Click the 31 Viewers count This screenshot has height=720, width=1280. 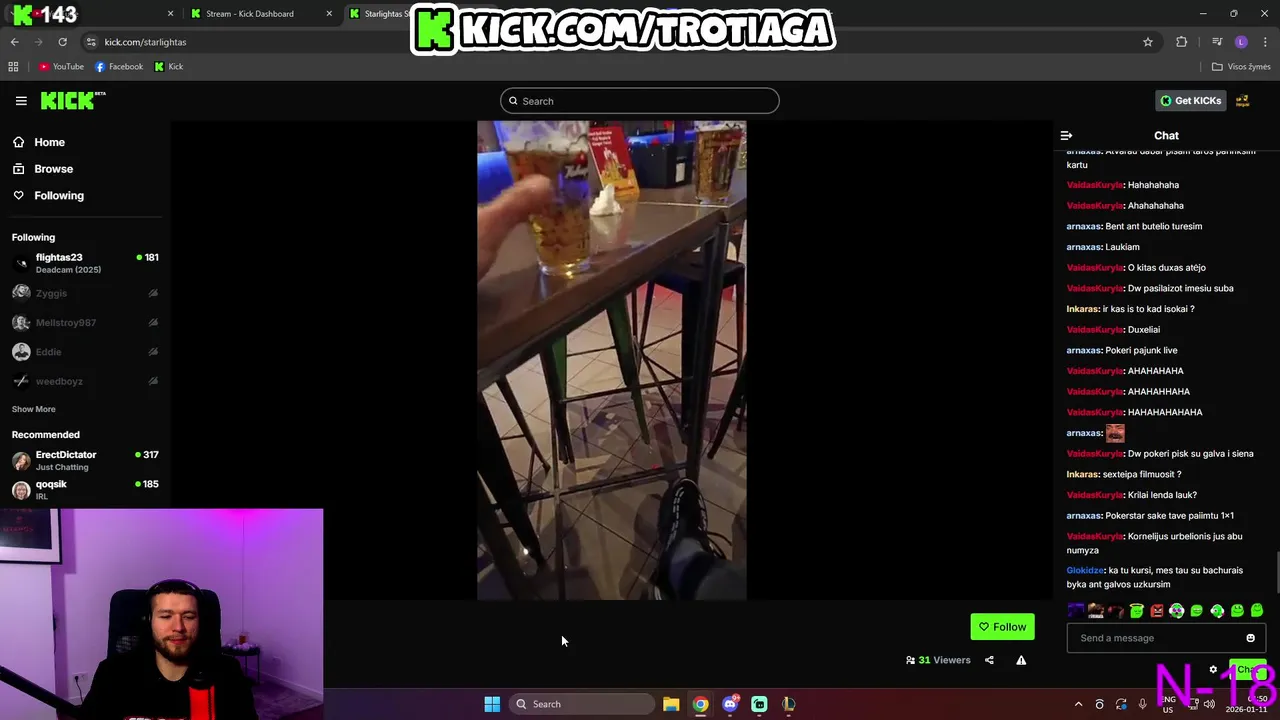(x=938, y=660)
